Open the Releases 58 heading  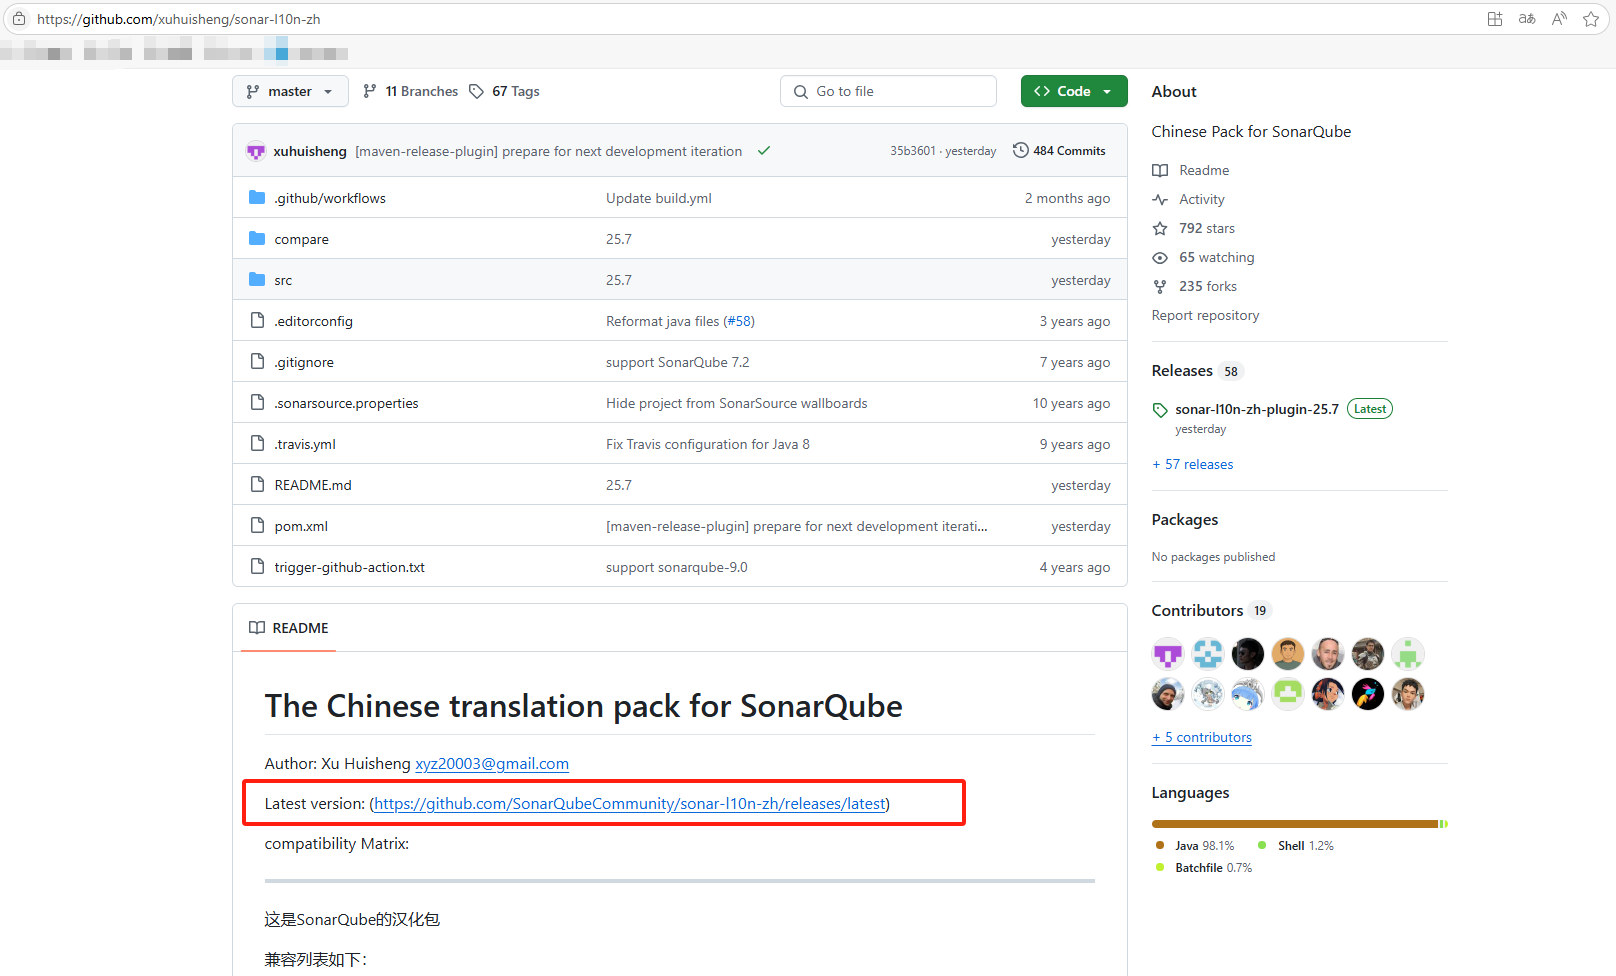1196,370
